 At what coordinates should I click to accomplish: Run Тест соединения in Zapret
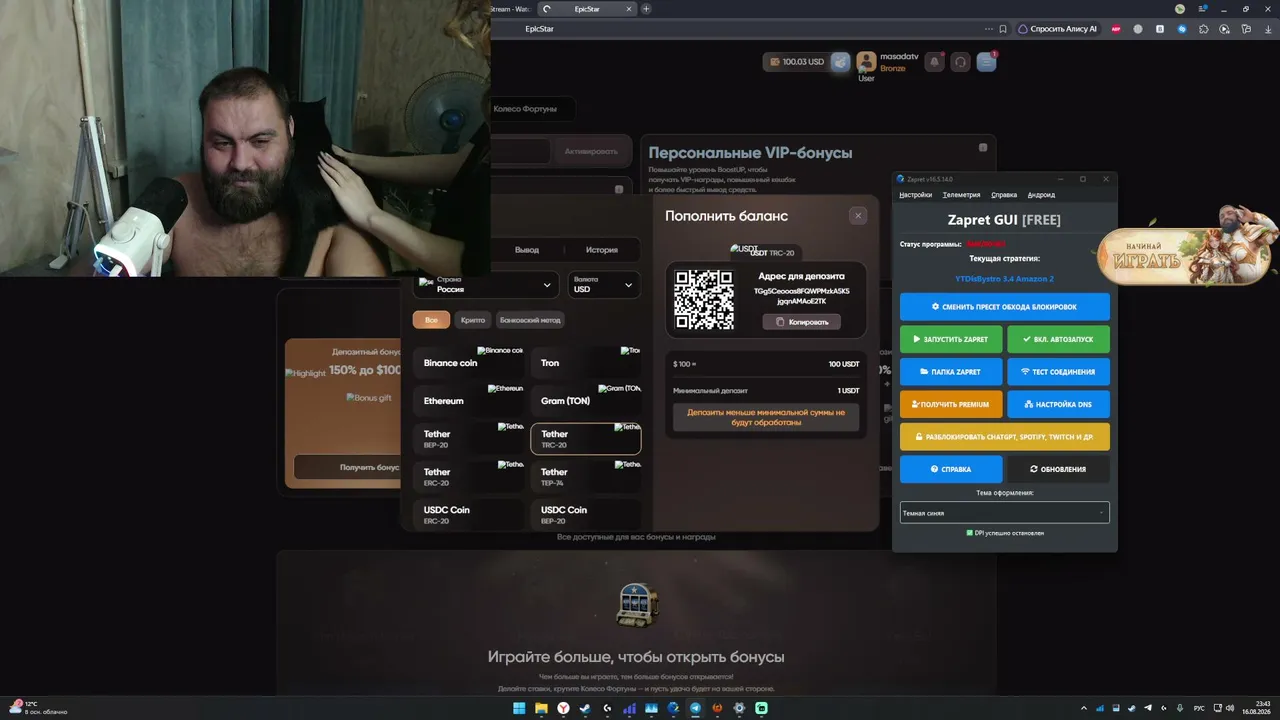point(1058,372)
